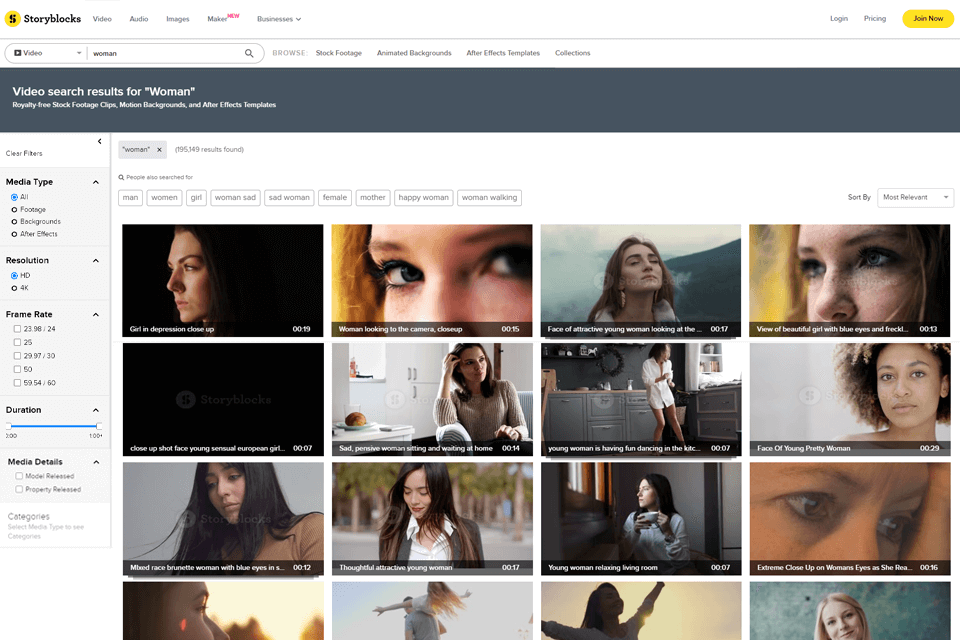Click the "woman sad" suggestion tag
Image resolution: width=960 pixels, height=640 pixels.
(x=235, y=198)
